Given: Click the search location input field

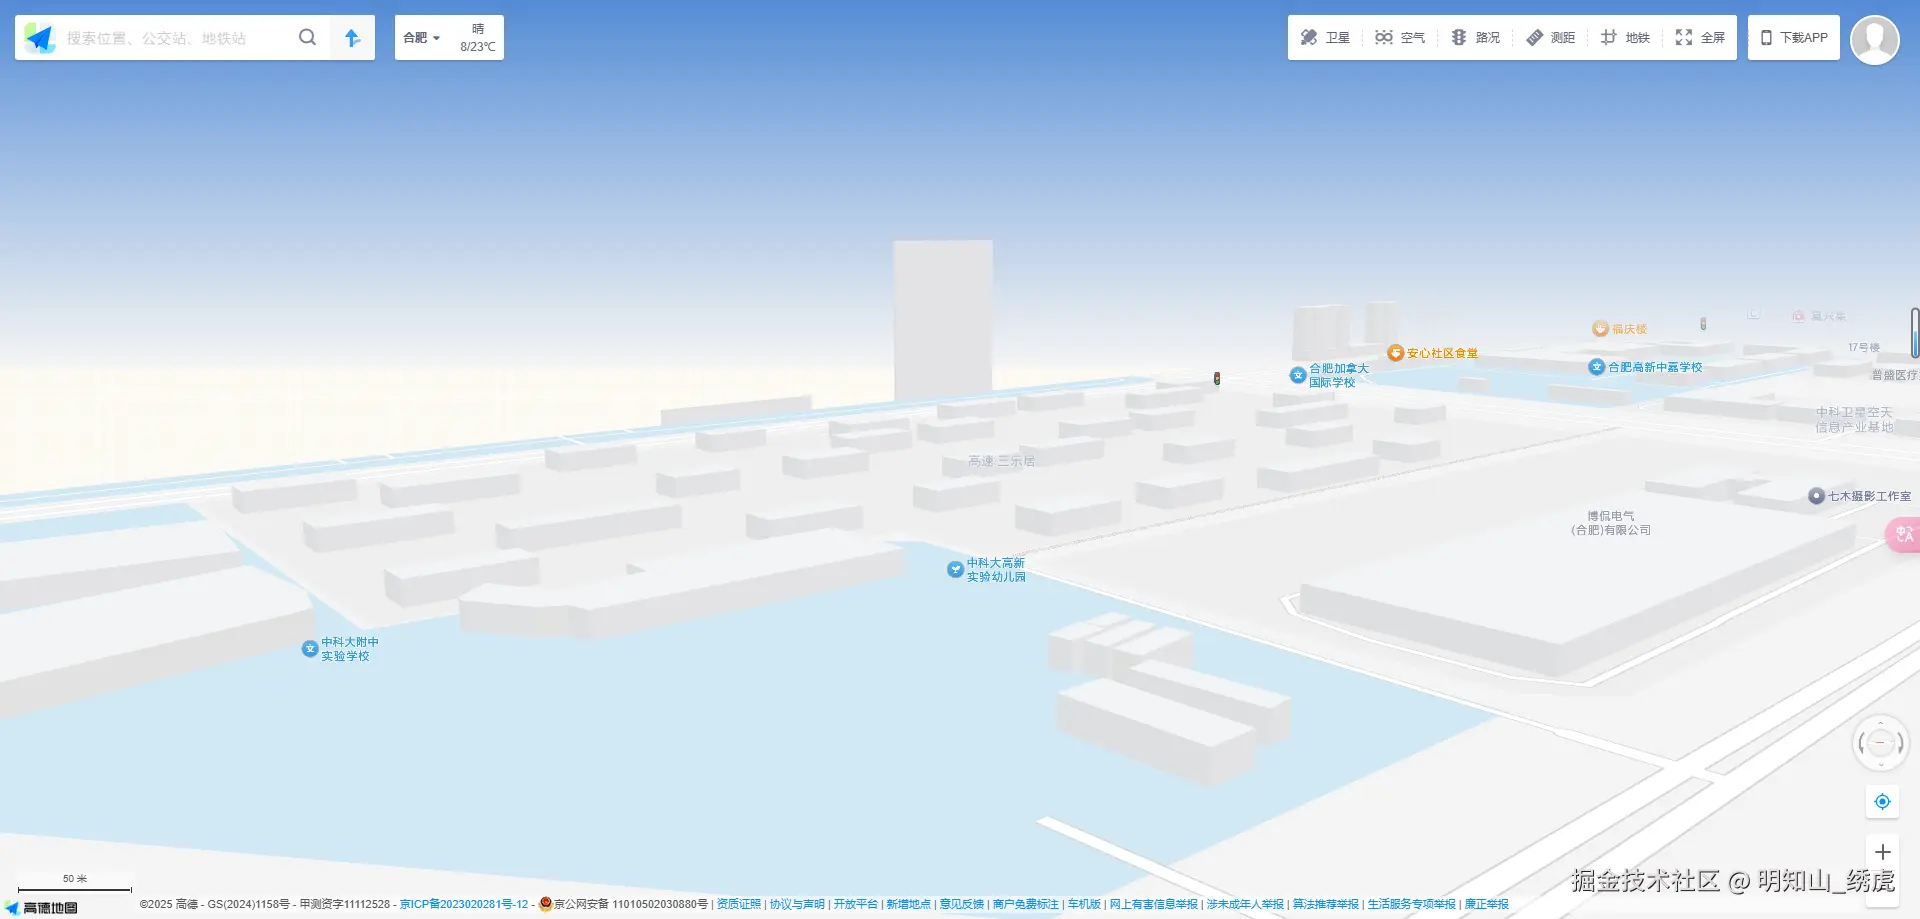Looking at the screenshot, I should point(175,38).
